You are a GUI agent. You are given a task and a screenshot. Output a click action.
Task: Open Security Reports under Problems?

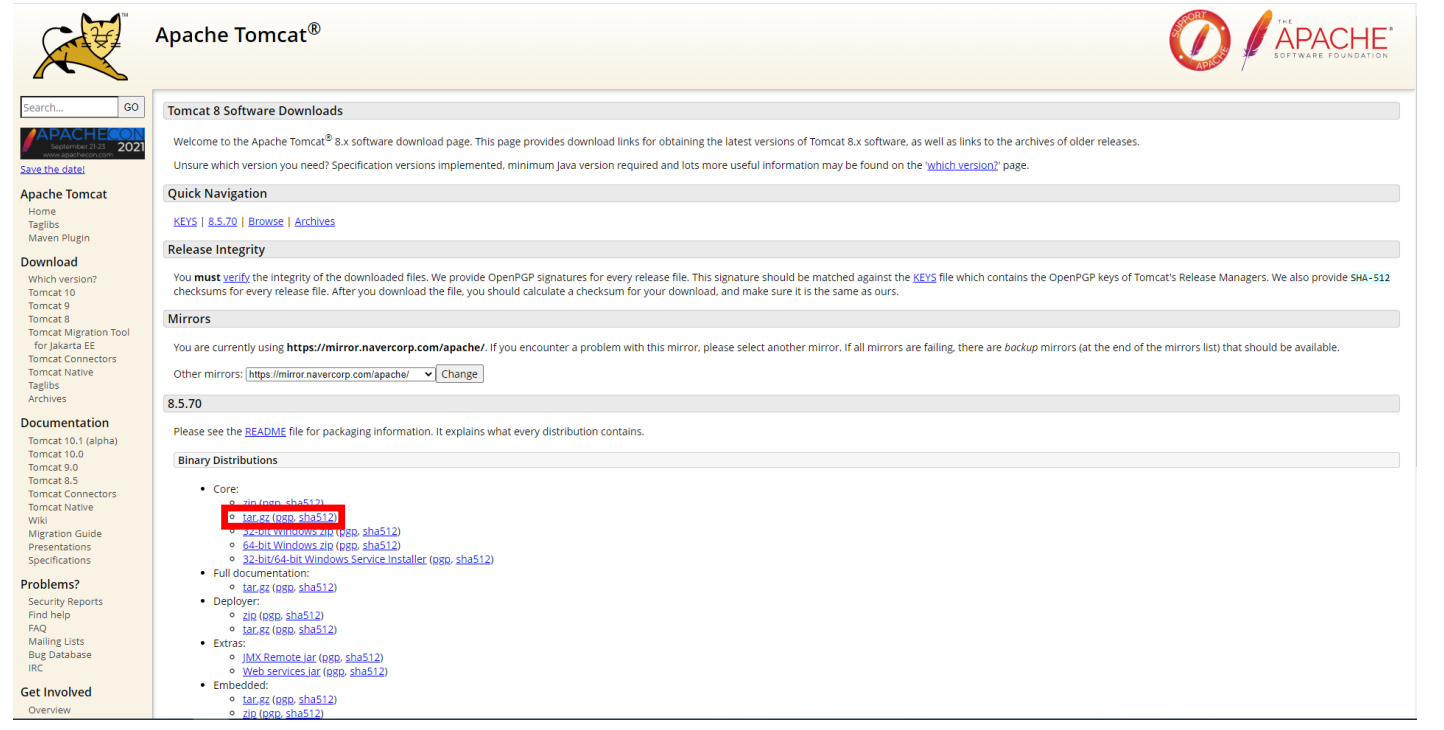tap(66, 602)
